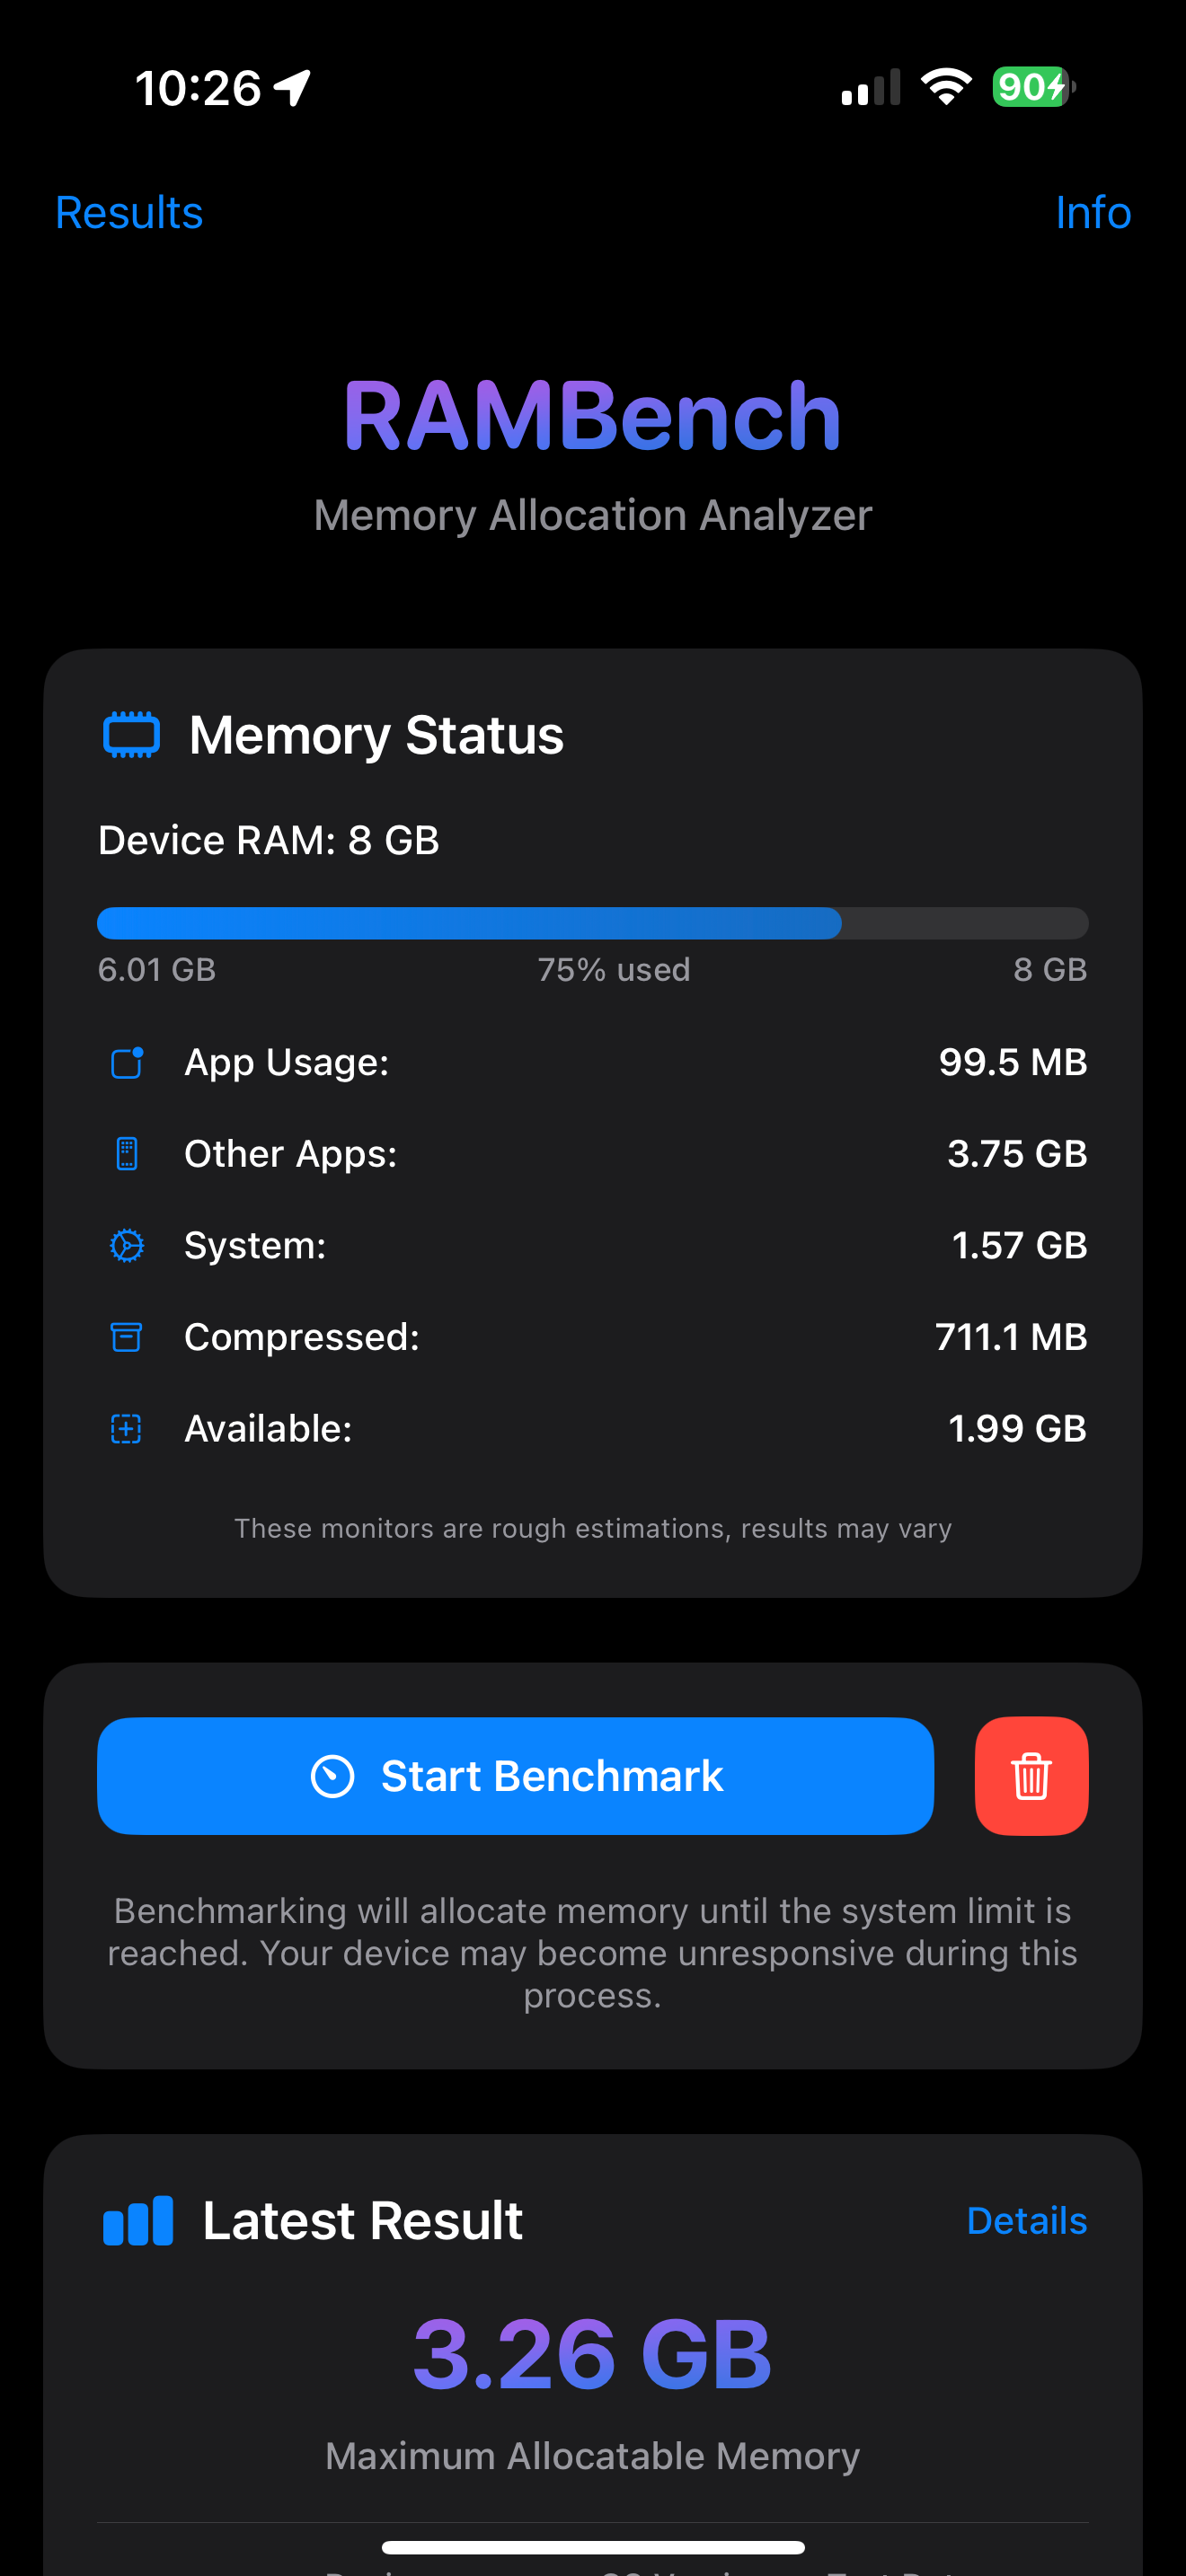The height and width of the screenshot is (2576, 1186).
Task: Click the System gear icon
Action: 126,1245
